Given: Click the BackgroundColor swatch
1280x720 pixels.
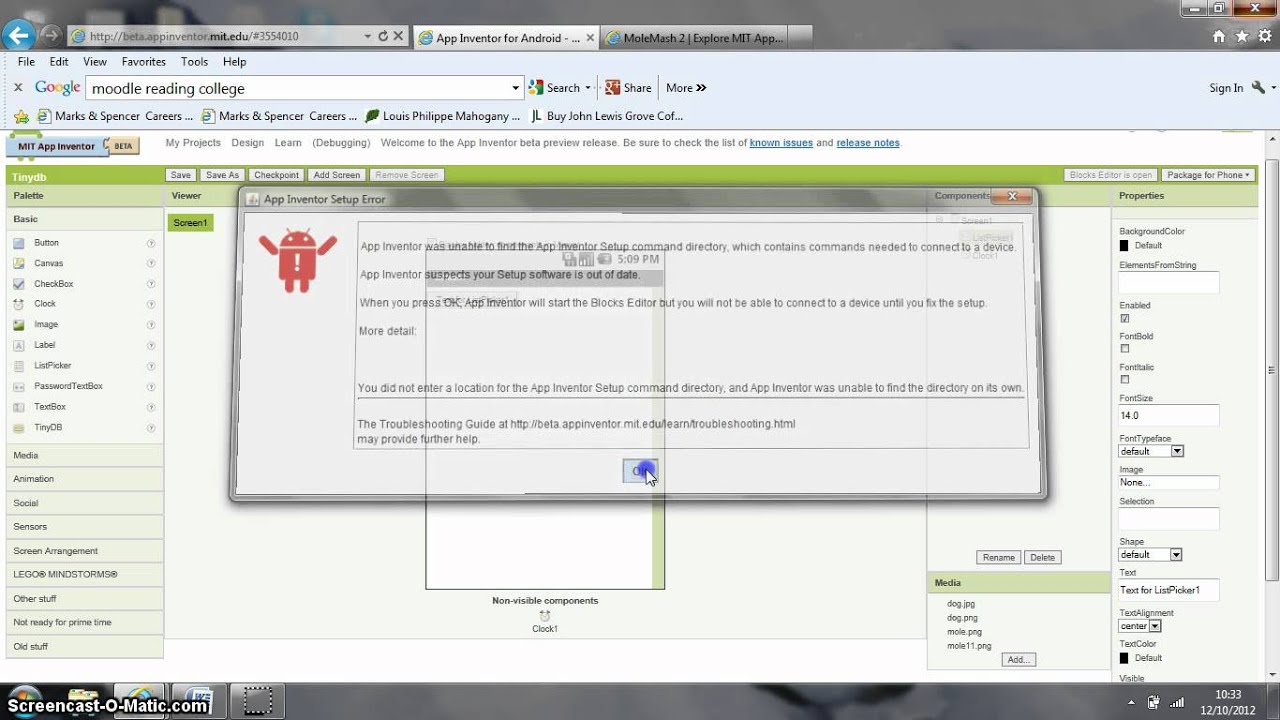Looking at the screenshot, I should pos(1124,246).
